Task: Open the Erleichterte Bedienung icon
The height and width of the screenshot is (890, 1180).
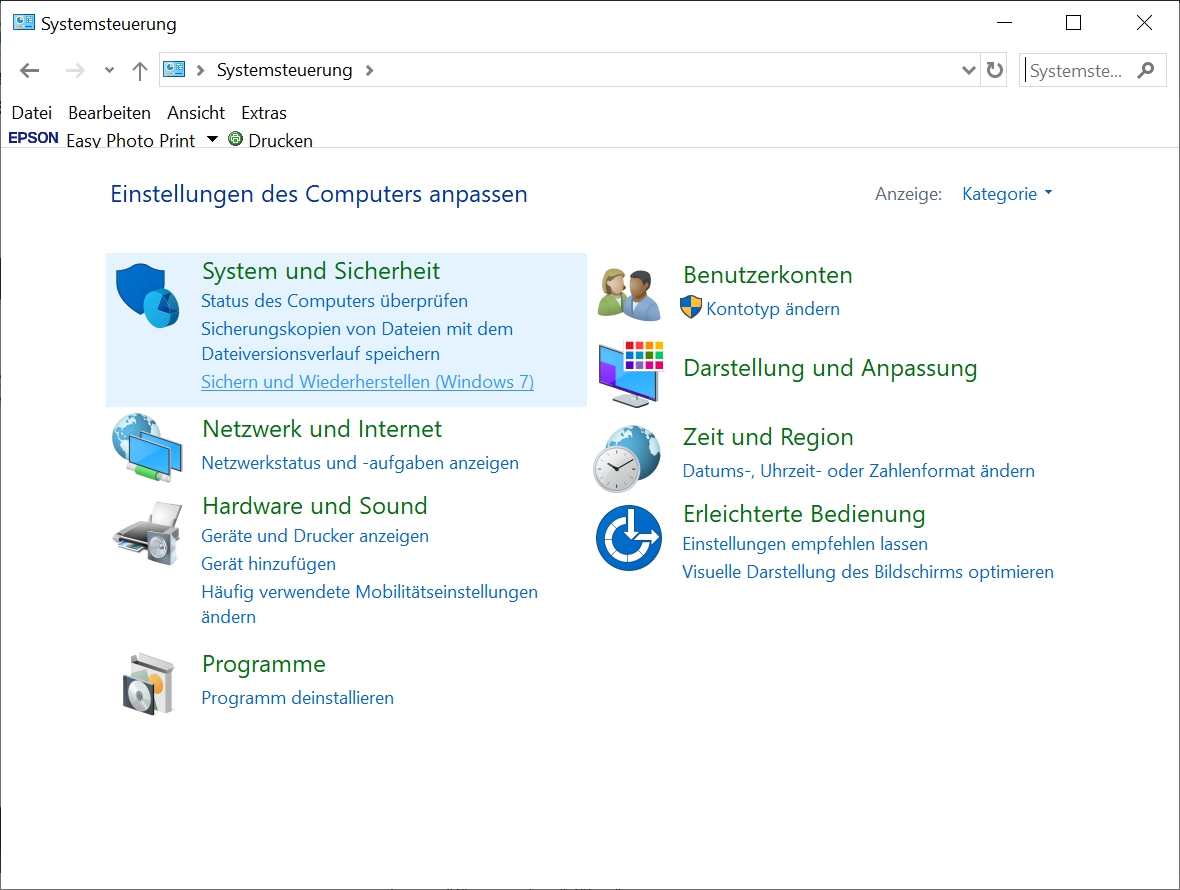Action: (x=629, y=538)
